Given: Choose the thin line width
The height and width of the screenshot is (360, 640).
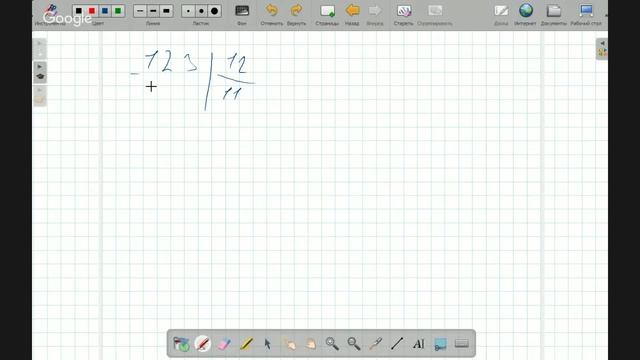Looking at the screenshot, I should click(x=140, y=11).
